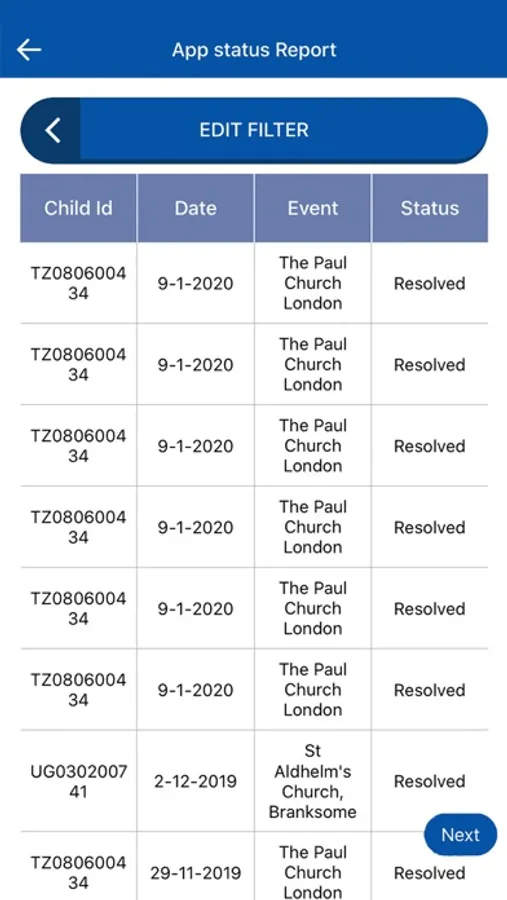Tap the back arrow in header
Image resolution: width=507 pixels, height=900 pixels.
tap(29, 50)
